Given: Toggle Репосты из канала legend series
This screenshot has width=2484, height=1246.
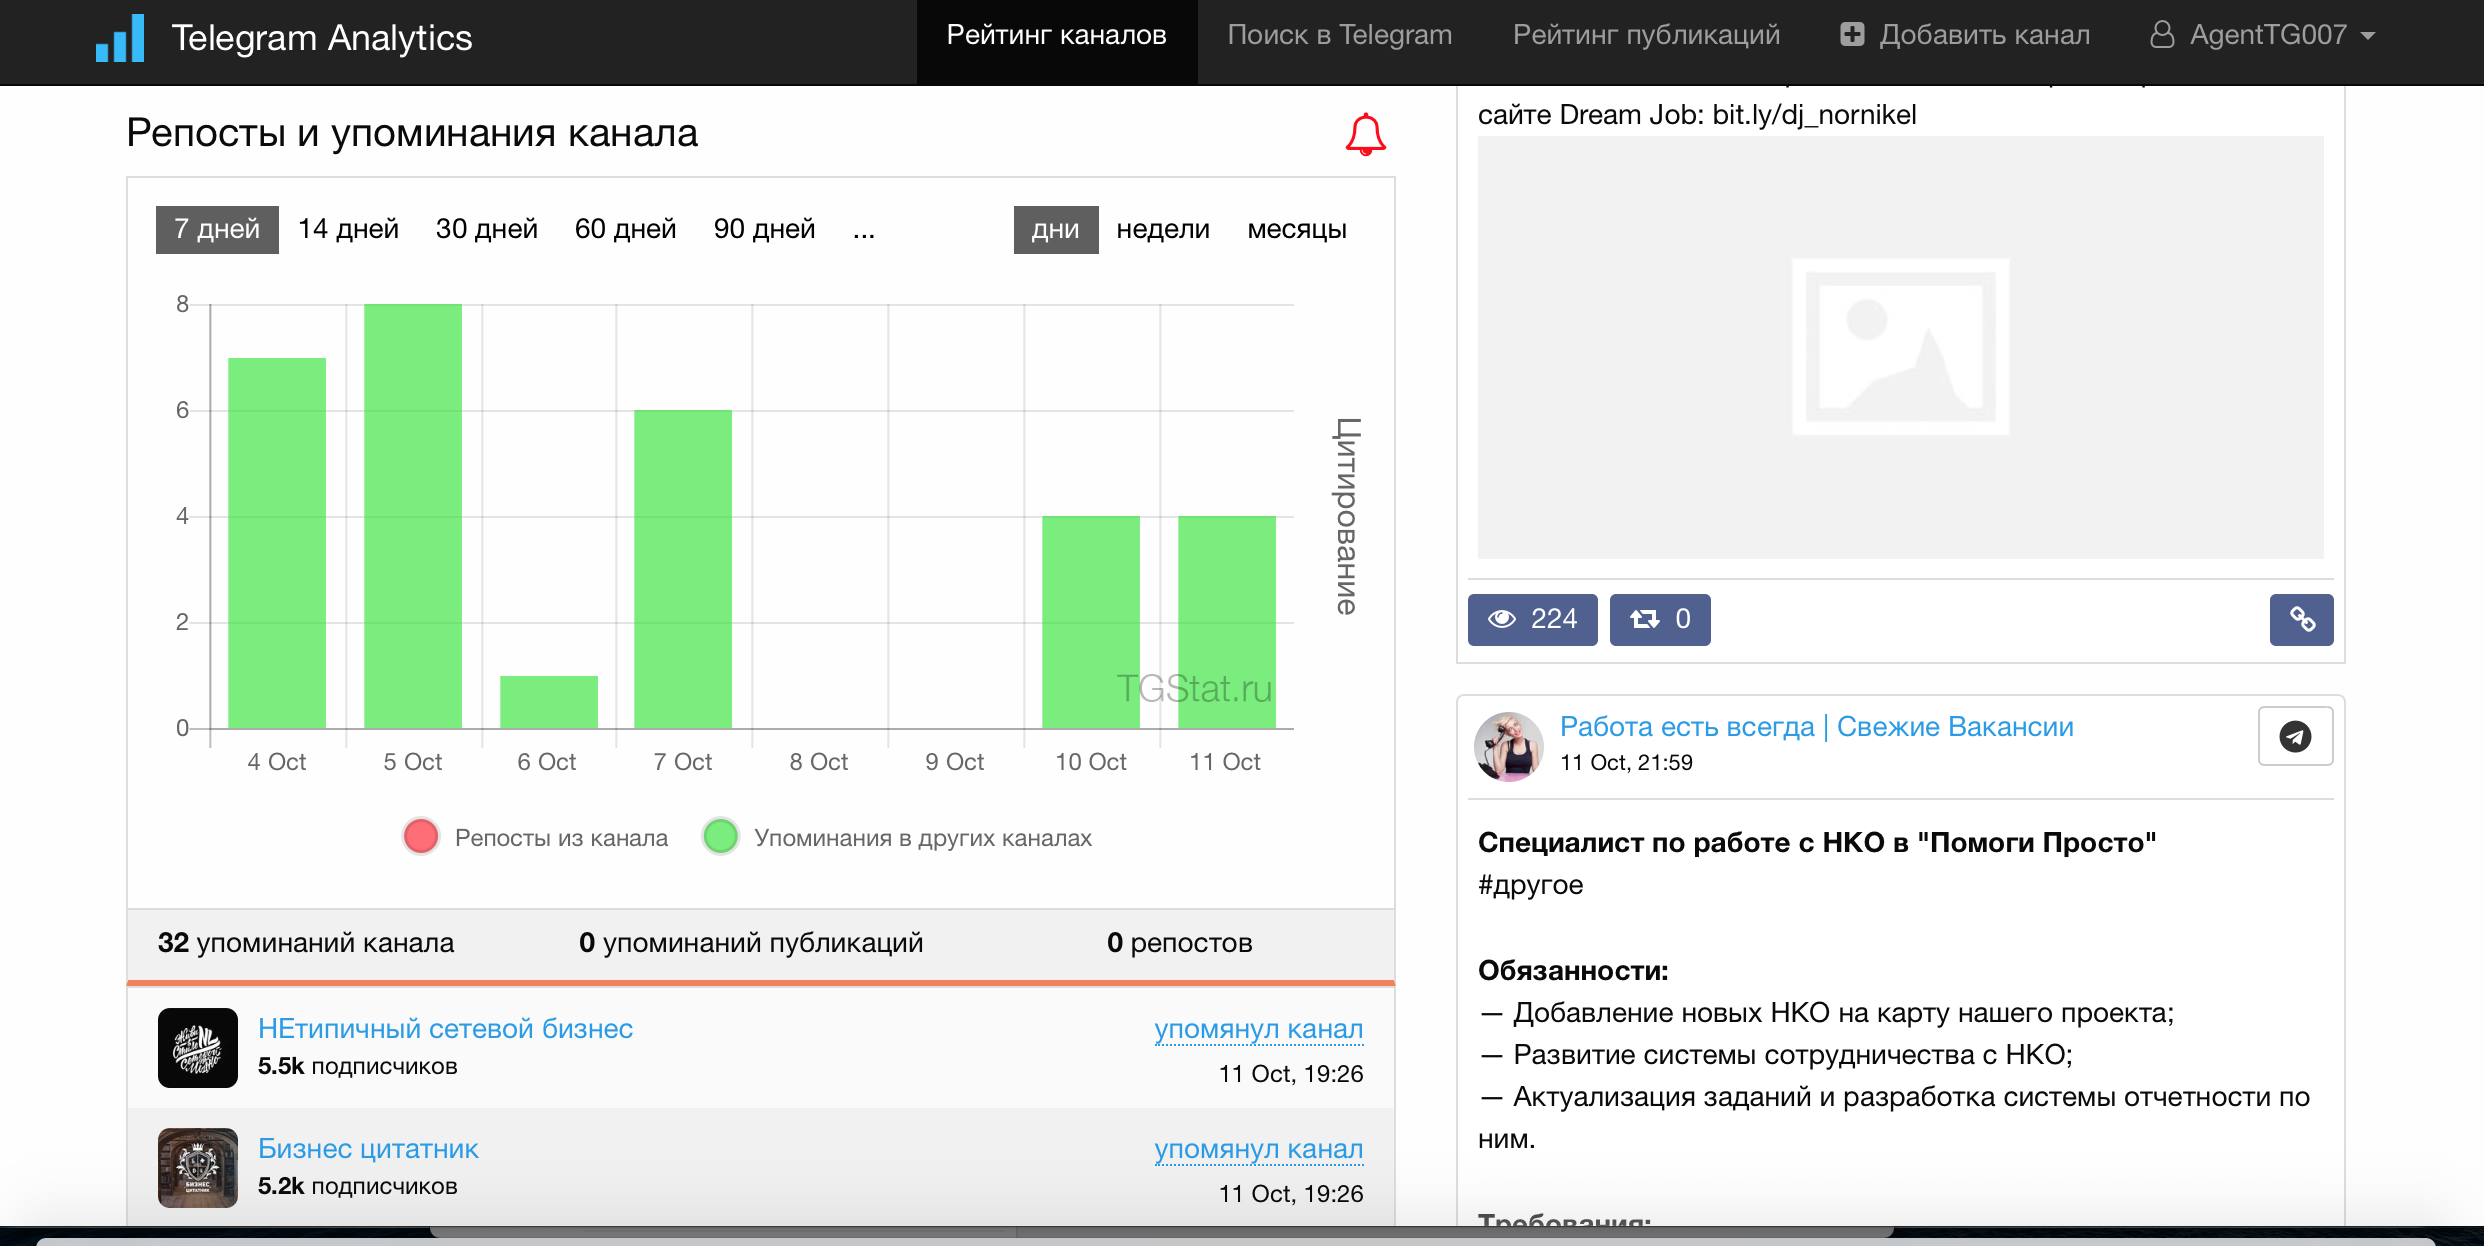Looking at the screenshot, I should (x=534, y=837).
